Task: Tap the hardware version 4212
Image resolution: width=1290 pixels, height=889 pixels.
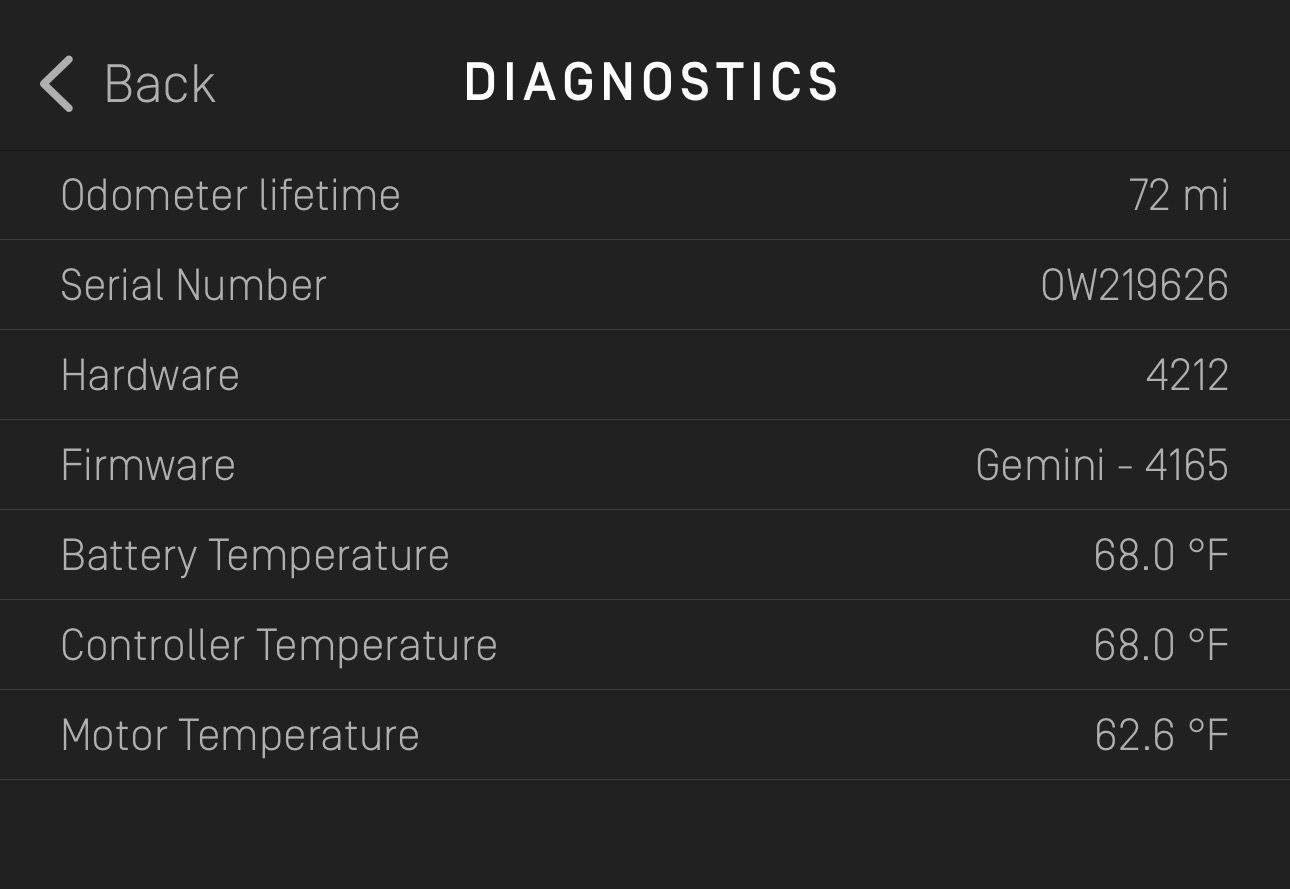Action: click(1187, 375)
